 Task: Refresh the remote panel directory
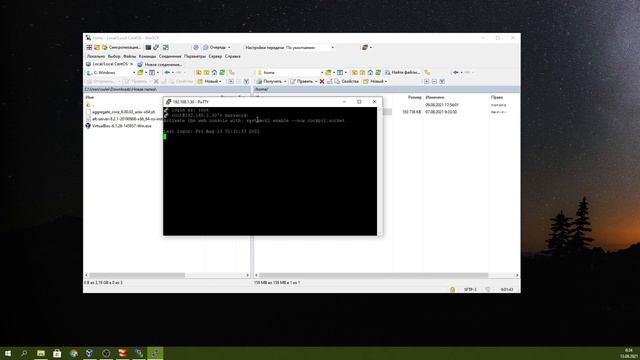(x=378, y=73)
